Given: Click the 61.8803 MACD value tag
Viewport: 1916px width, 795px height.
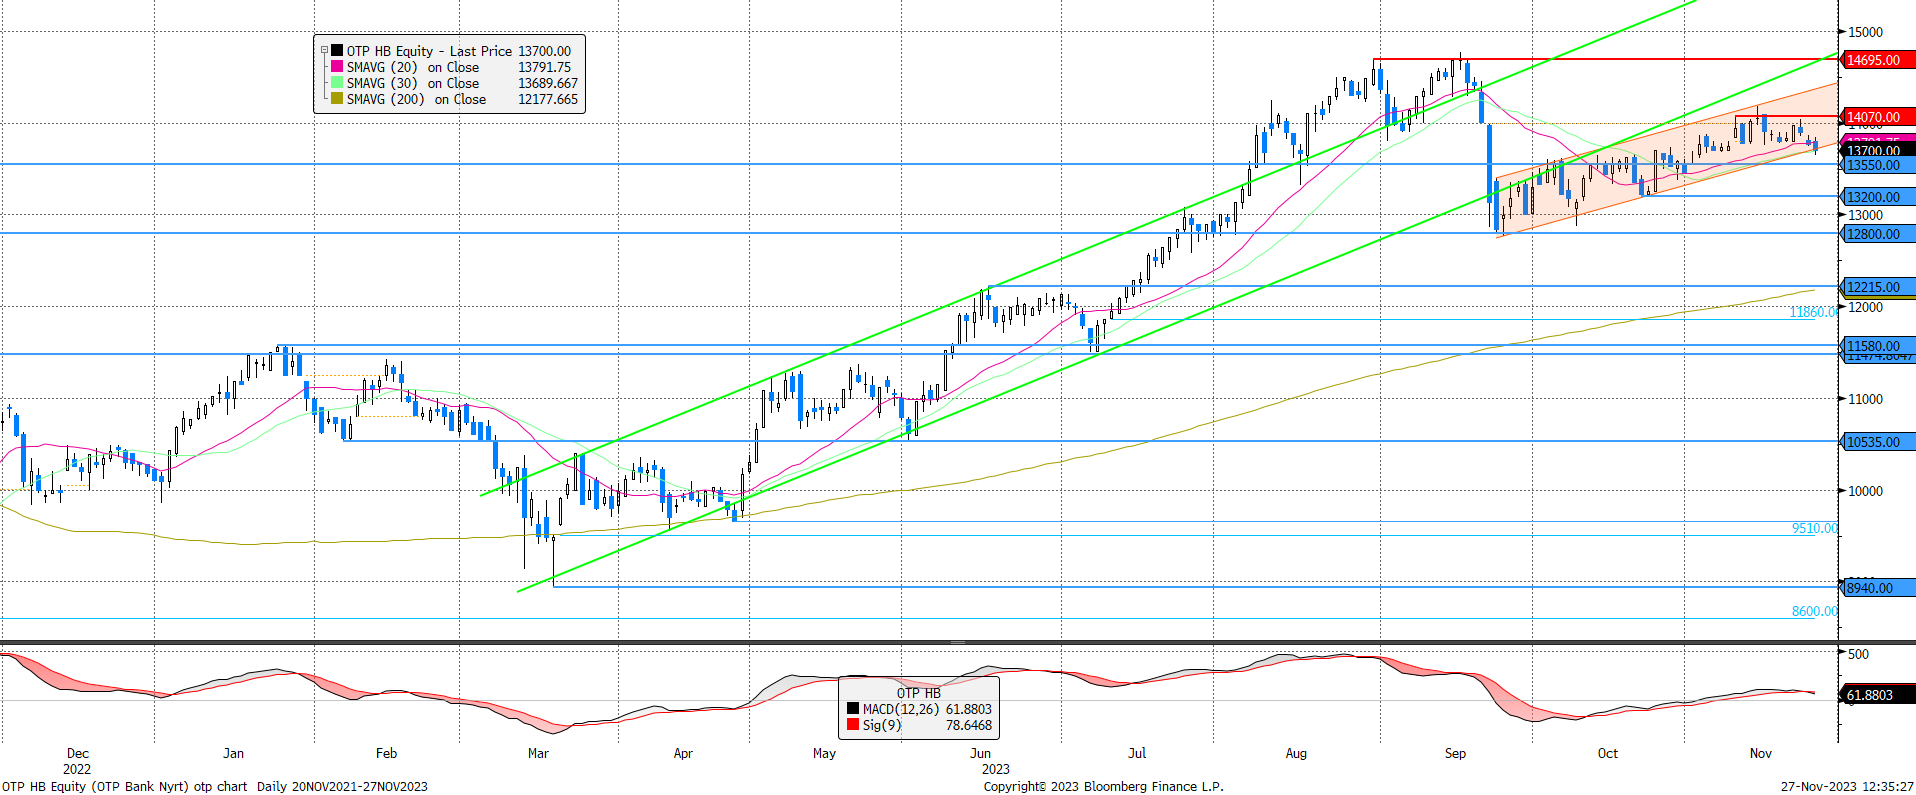Looking at the screenshot, I should (x=1877, y=695).
